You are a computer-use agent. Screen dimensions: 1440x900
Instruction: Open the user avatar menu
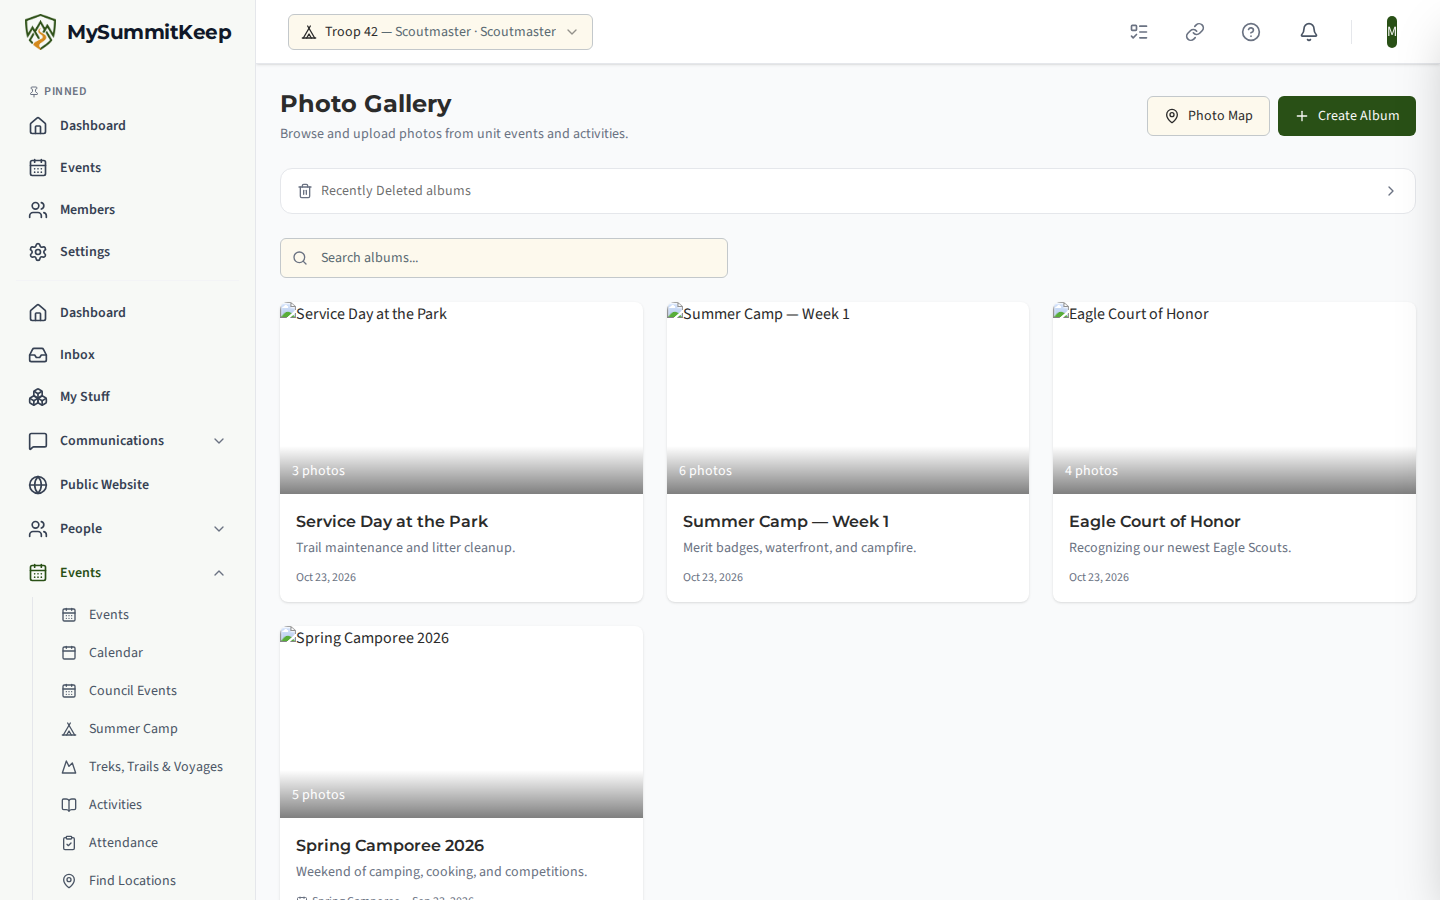pos(1392,32)
